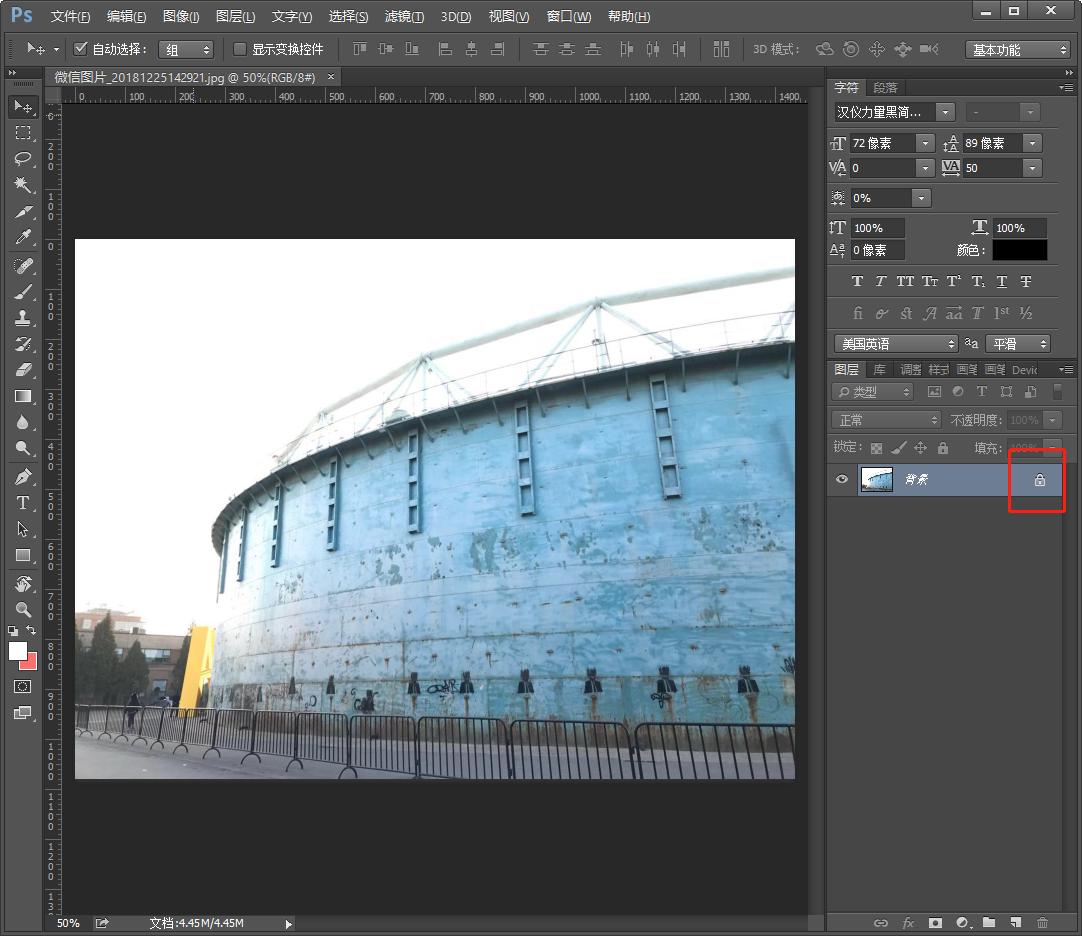Enable the 显示变换控件 checkbox
Viewport: 1082px width, 936px height.
coord(240,49)
